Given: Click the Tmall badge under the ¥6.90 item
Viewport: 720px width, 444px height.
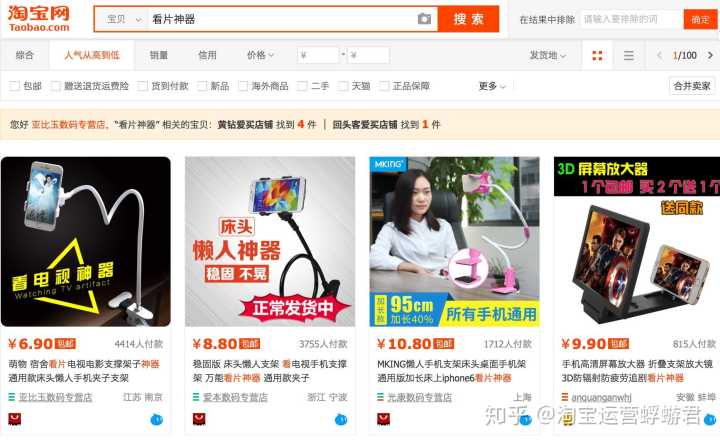Looking at the screenshot, I should coord(15,419).
